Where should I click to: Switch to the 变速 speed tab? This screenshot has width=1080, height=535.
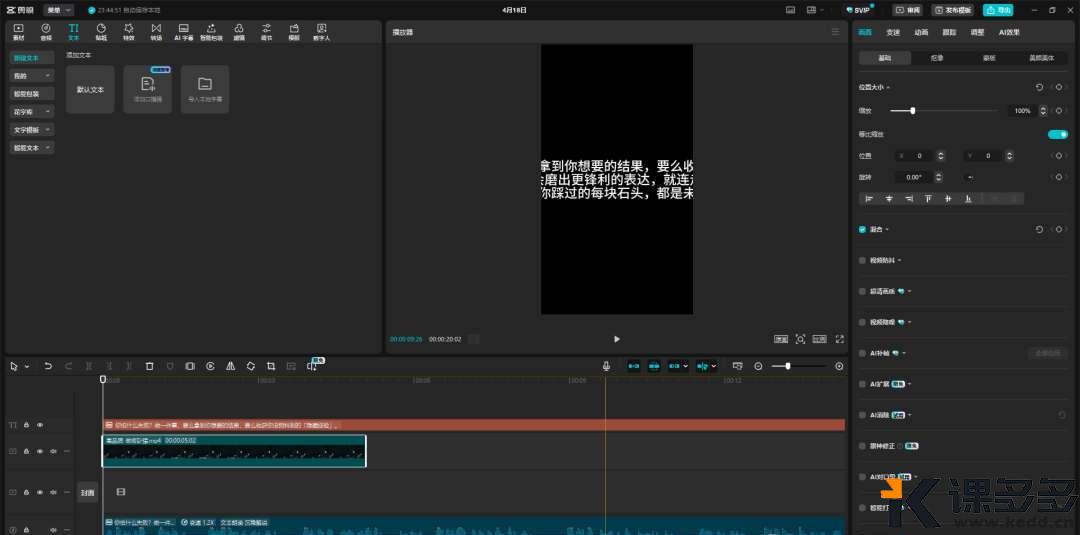click(x=893, y=32)
